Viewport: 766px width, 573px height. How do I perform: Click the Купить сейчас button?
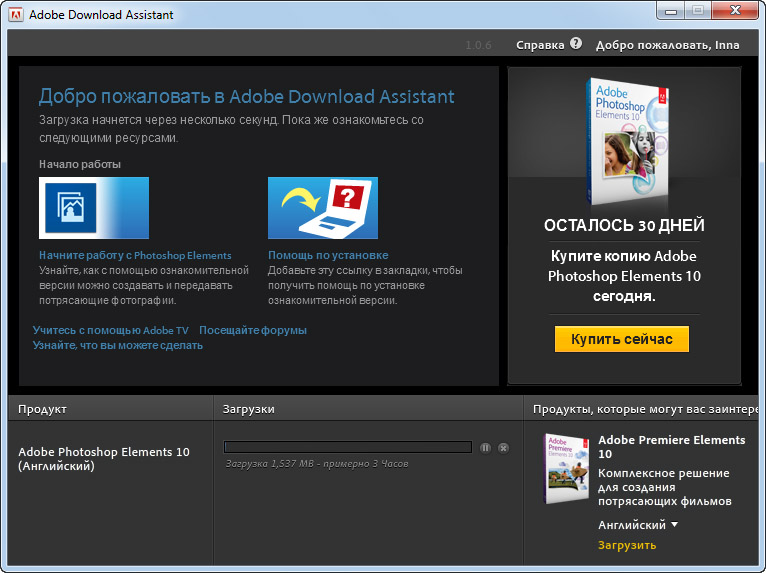pos(621,339)
